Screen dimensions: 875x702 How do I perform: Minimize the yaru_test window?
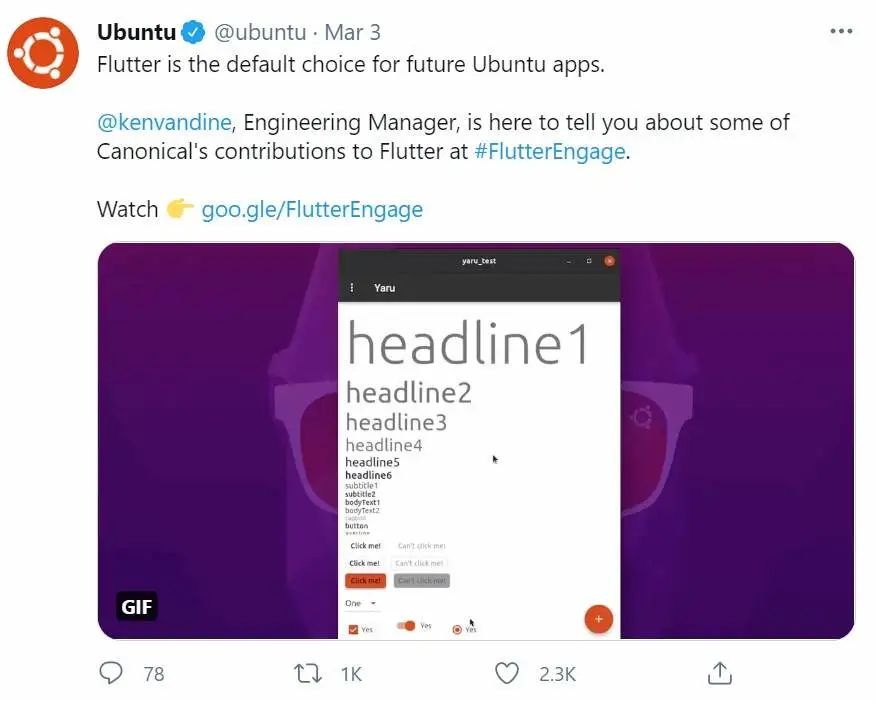(x=569, y=261)
